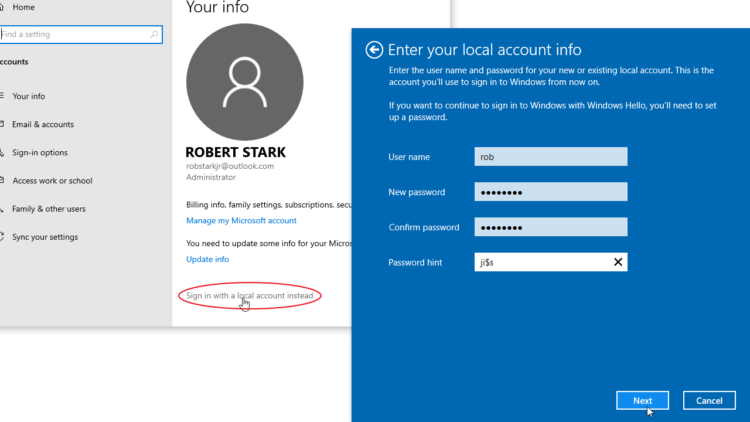Focus the Confirm password field
The height and width of the screenshot is (422, 750).
tap(551, 227)
